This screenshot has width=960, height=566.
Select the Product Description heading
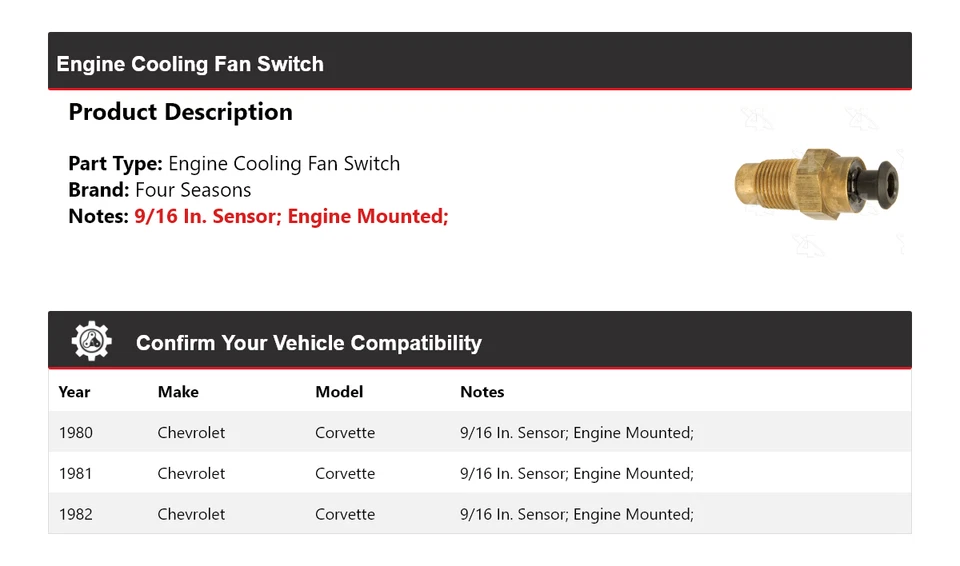180,112
